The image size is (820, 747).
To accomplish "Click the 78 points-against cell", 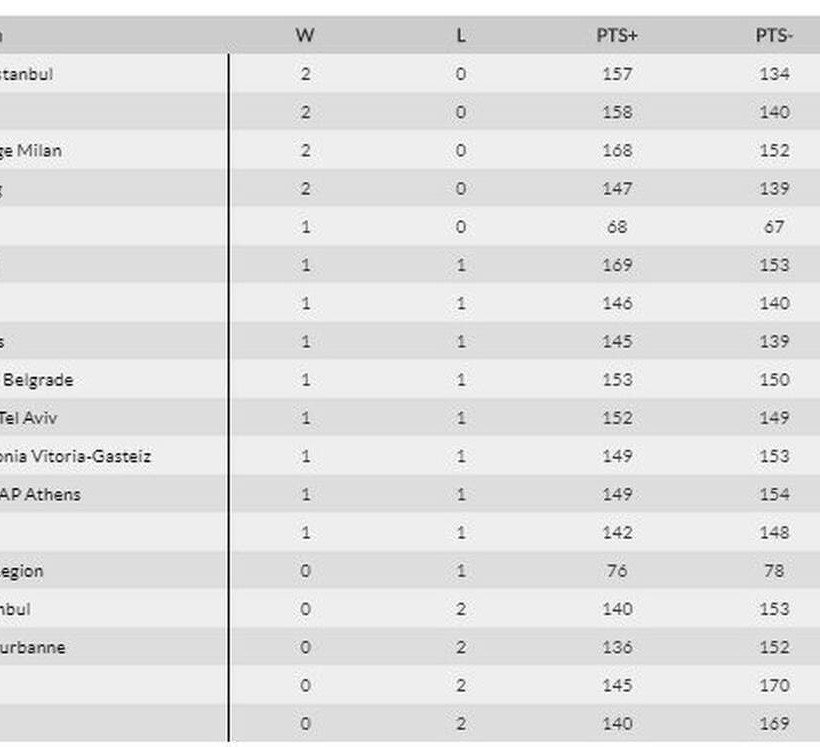I will coord(774,571).
